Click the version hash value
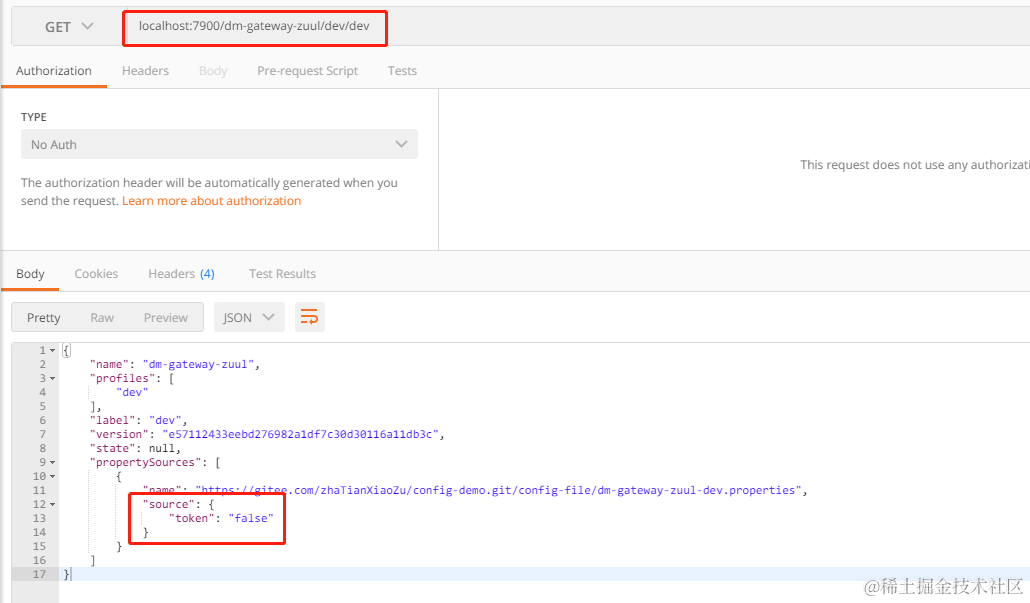The width and height of the screenshot is (1030, 603). pos(300,435)
